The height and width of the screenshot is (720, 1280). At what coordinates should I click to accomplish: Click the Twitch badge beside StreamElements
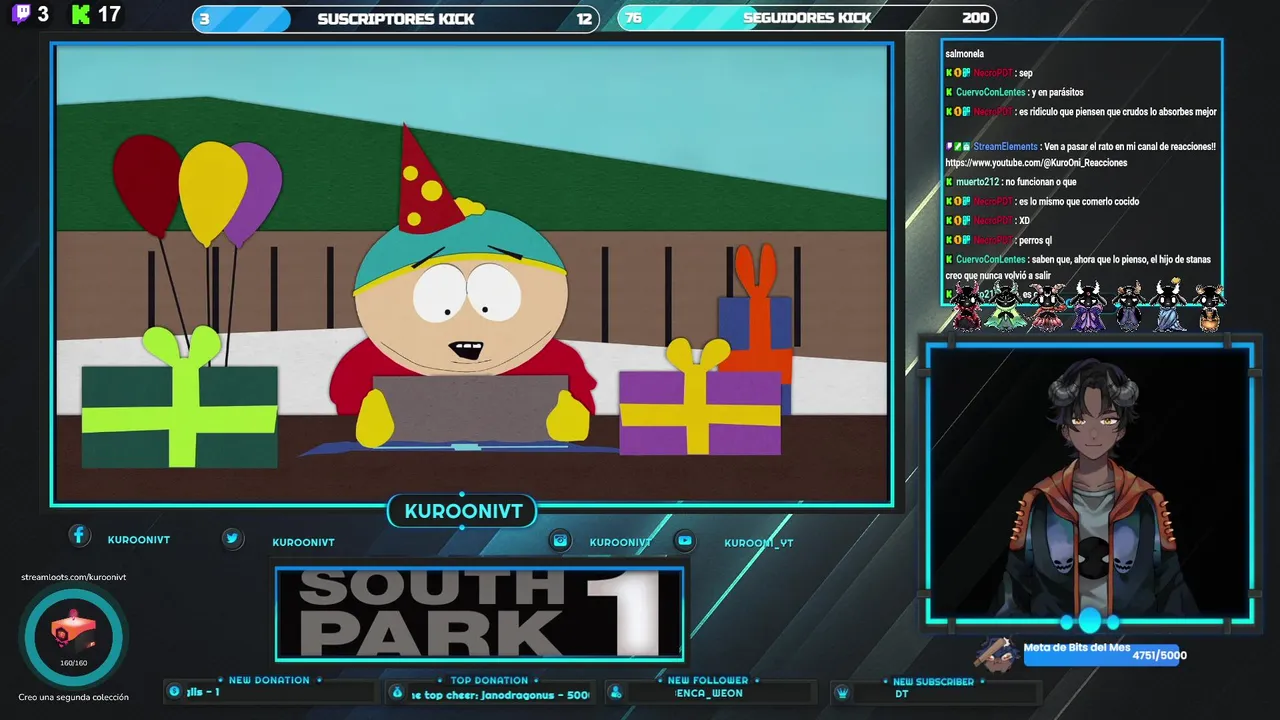coord(949,146)
